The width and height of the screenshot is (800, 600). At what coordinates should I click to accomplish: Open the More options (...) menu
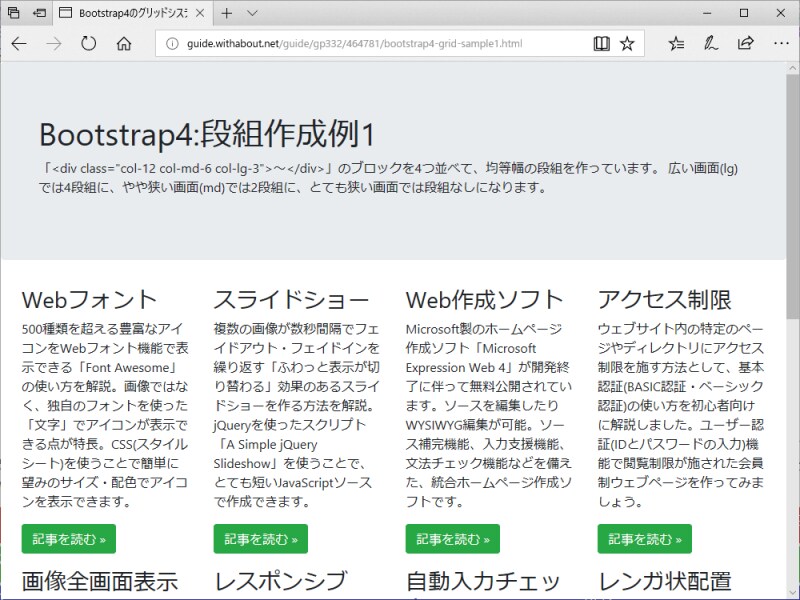coord(783,44)
